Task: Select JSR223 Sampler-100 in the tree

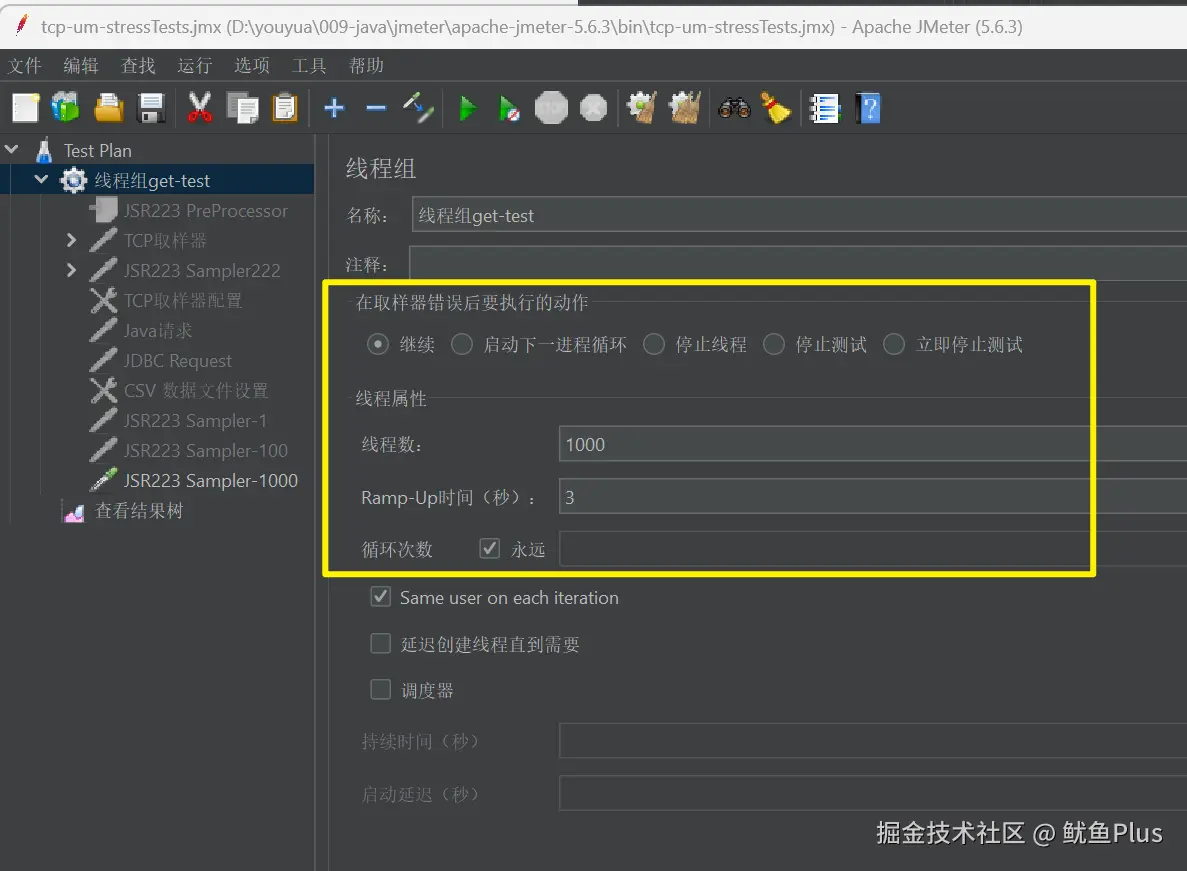Action: (205, 450)
